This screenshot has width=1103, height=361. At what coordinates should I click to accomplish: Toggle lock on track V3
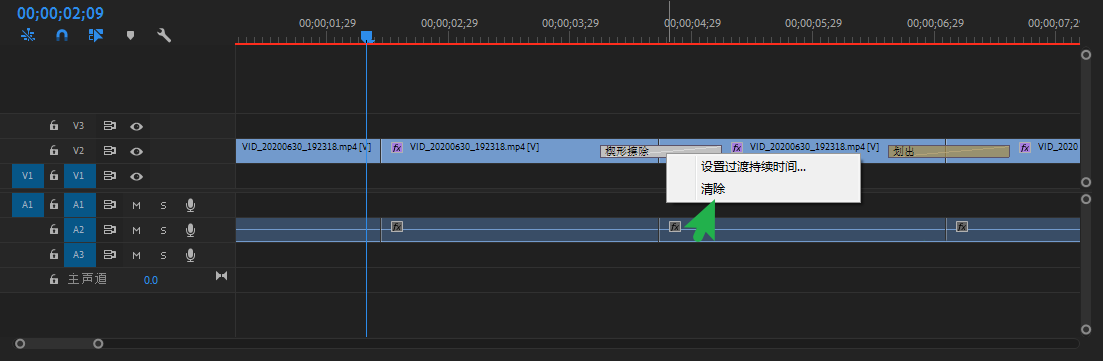53,126
